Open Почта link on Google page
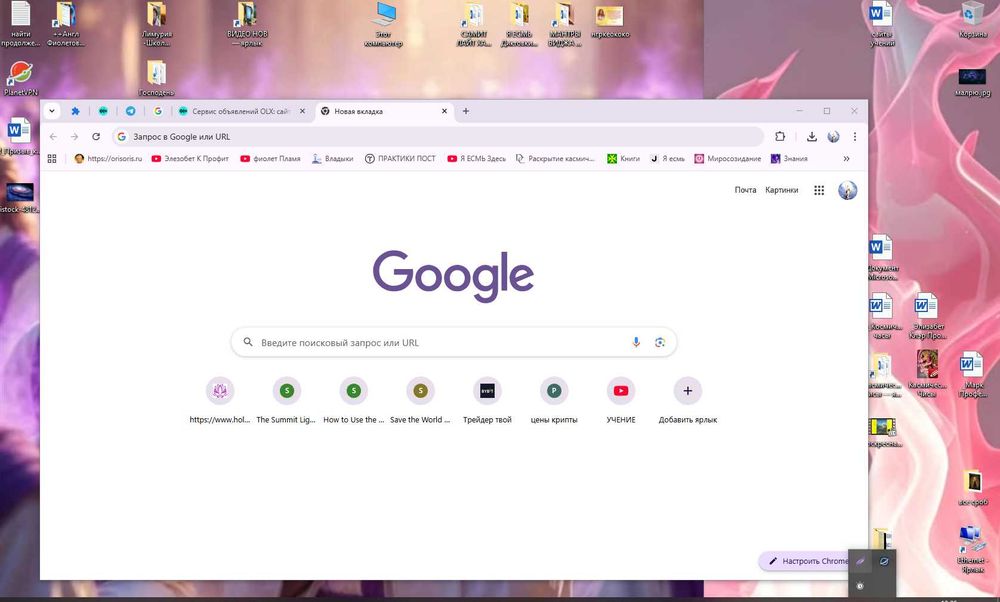Screen dimensions: 1000x602 [745, 190]
